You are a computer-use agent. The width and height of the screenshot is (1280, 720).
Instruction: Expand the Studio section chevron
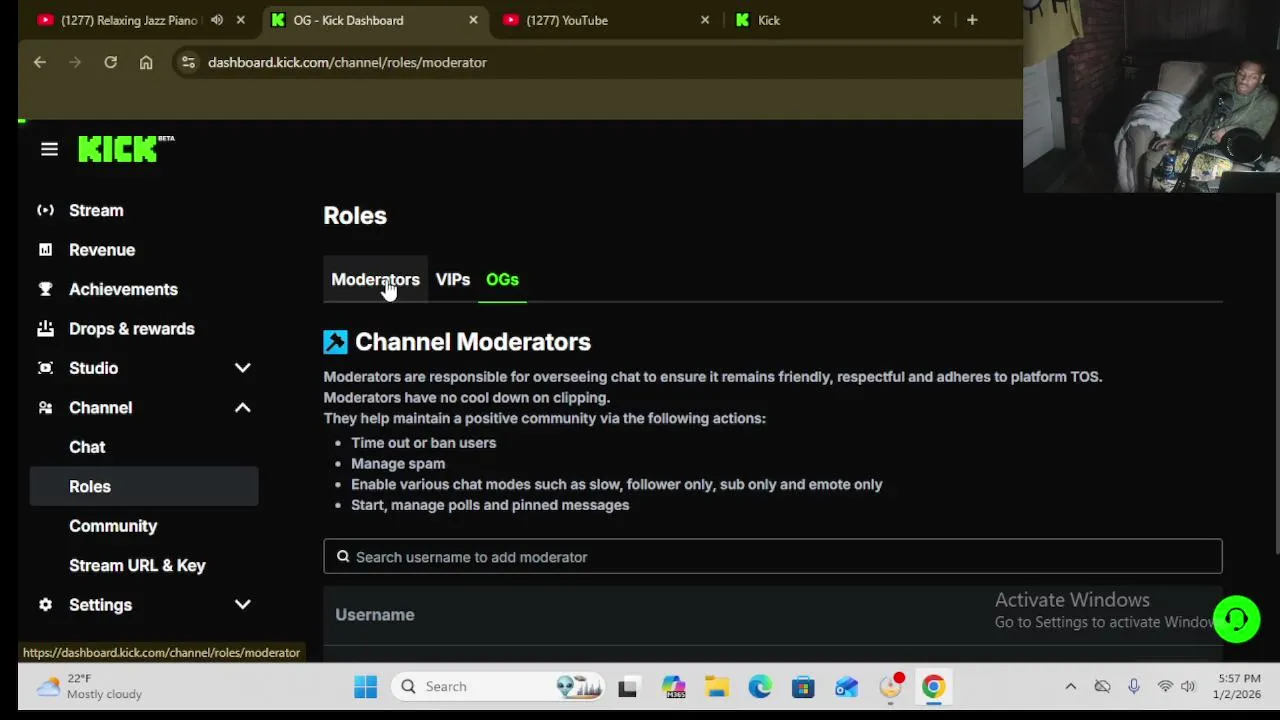[242, 368]
